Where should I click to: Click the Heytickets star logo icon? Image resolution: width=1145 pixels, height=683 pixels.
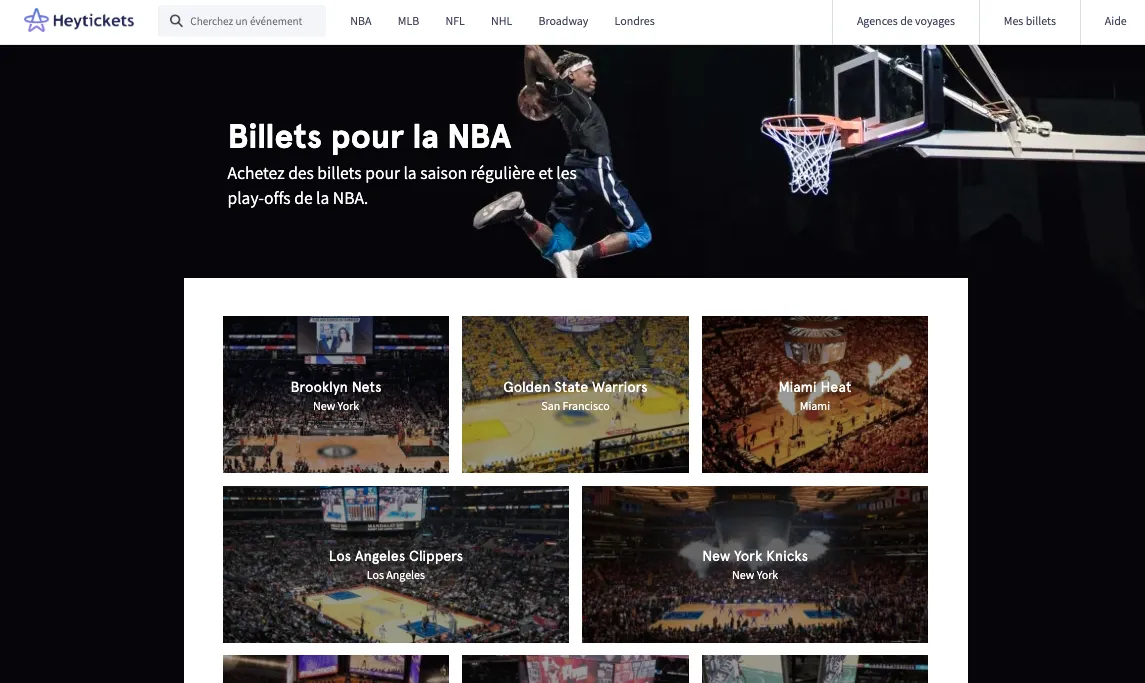click(x=36, y=20)
